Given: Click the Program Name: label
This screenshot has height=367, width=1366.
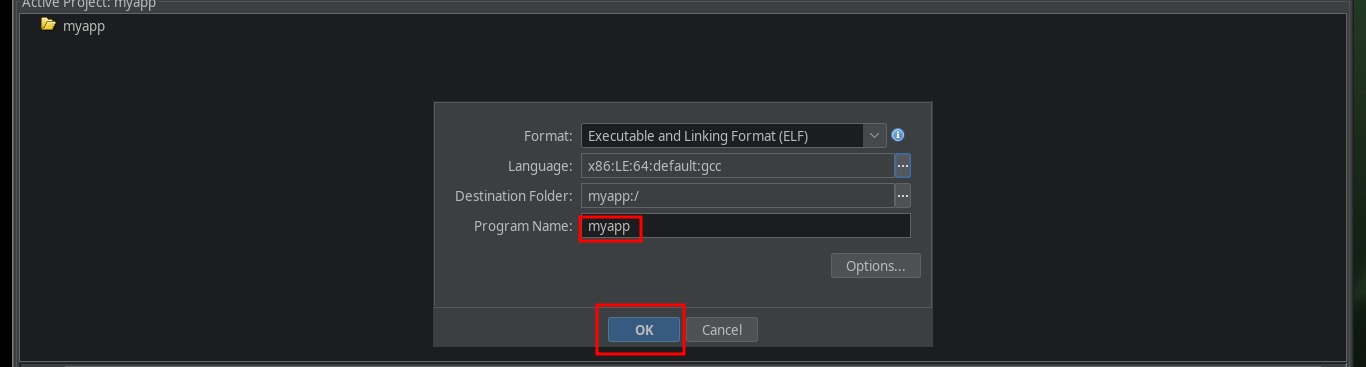Looking at the screenshot, I should click(x=523, y=226).
